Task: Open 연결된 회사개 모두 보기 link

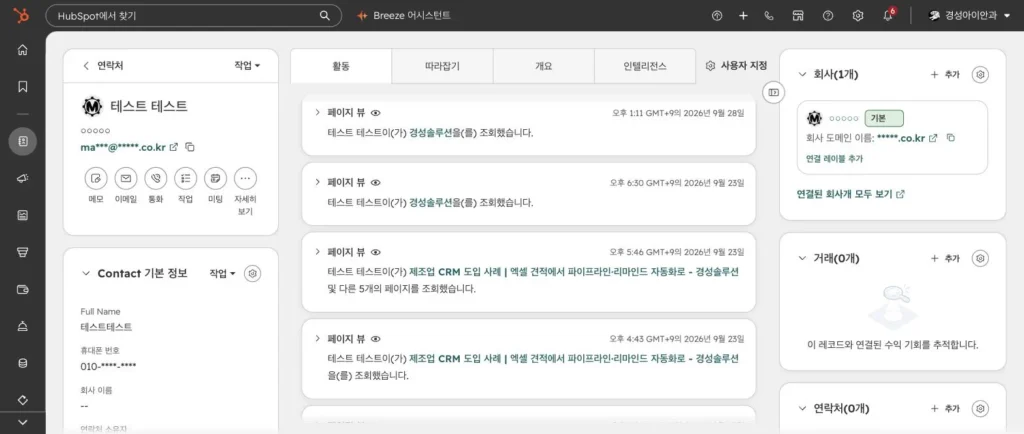Action: click(850, 194)
